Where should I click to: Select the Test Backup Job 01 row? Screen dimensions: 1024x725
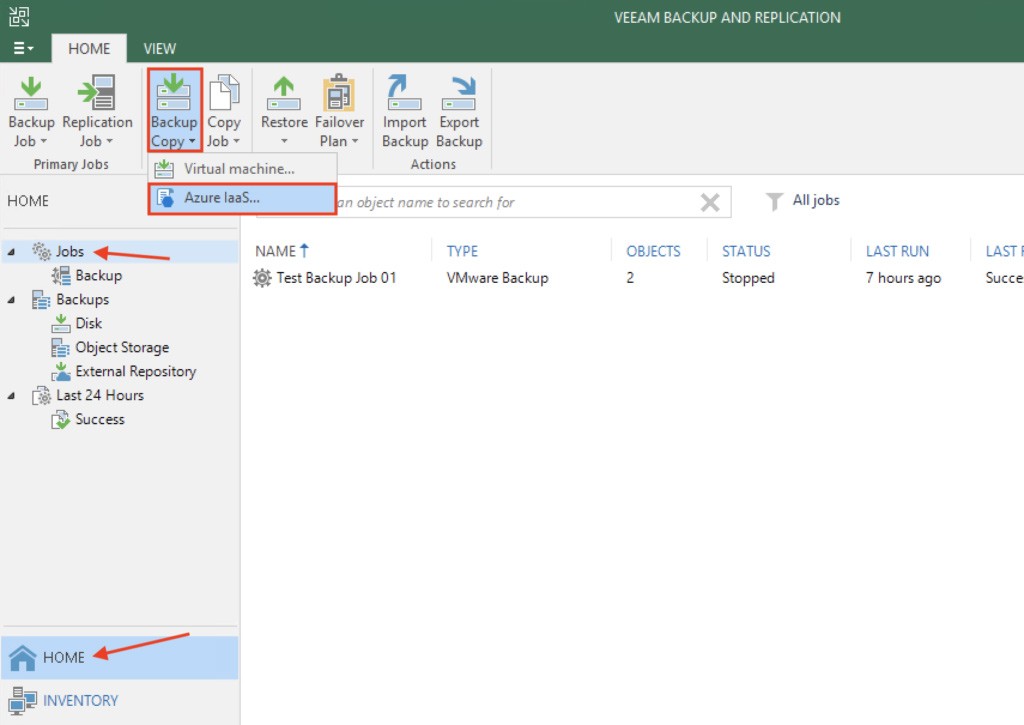637,278
